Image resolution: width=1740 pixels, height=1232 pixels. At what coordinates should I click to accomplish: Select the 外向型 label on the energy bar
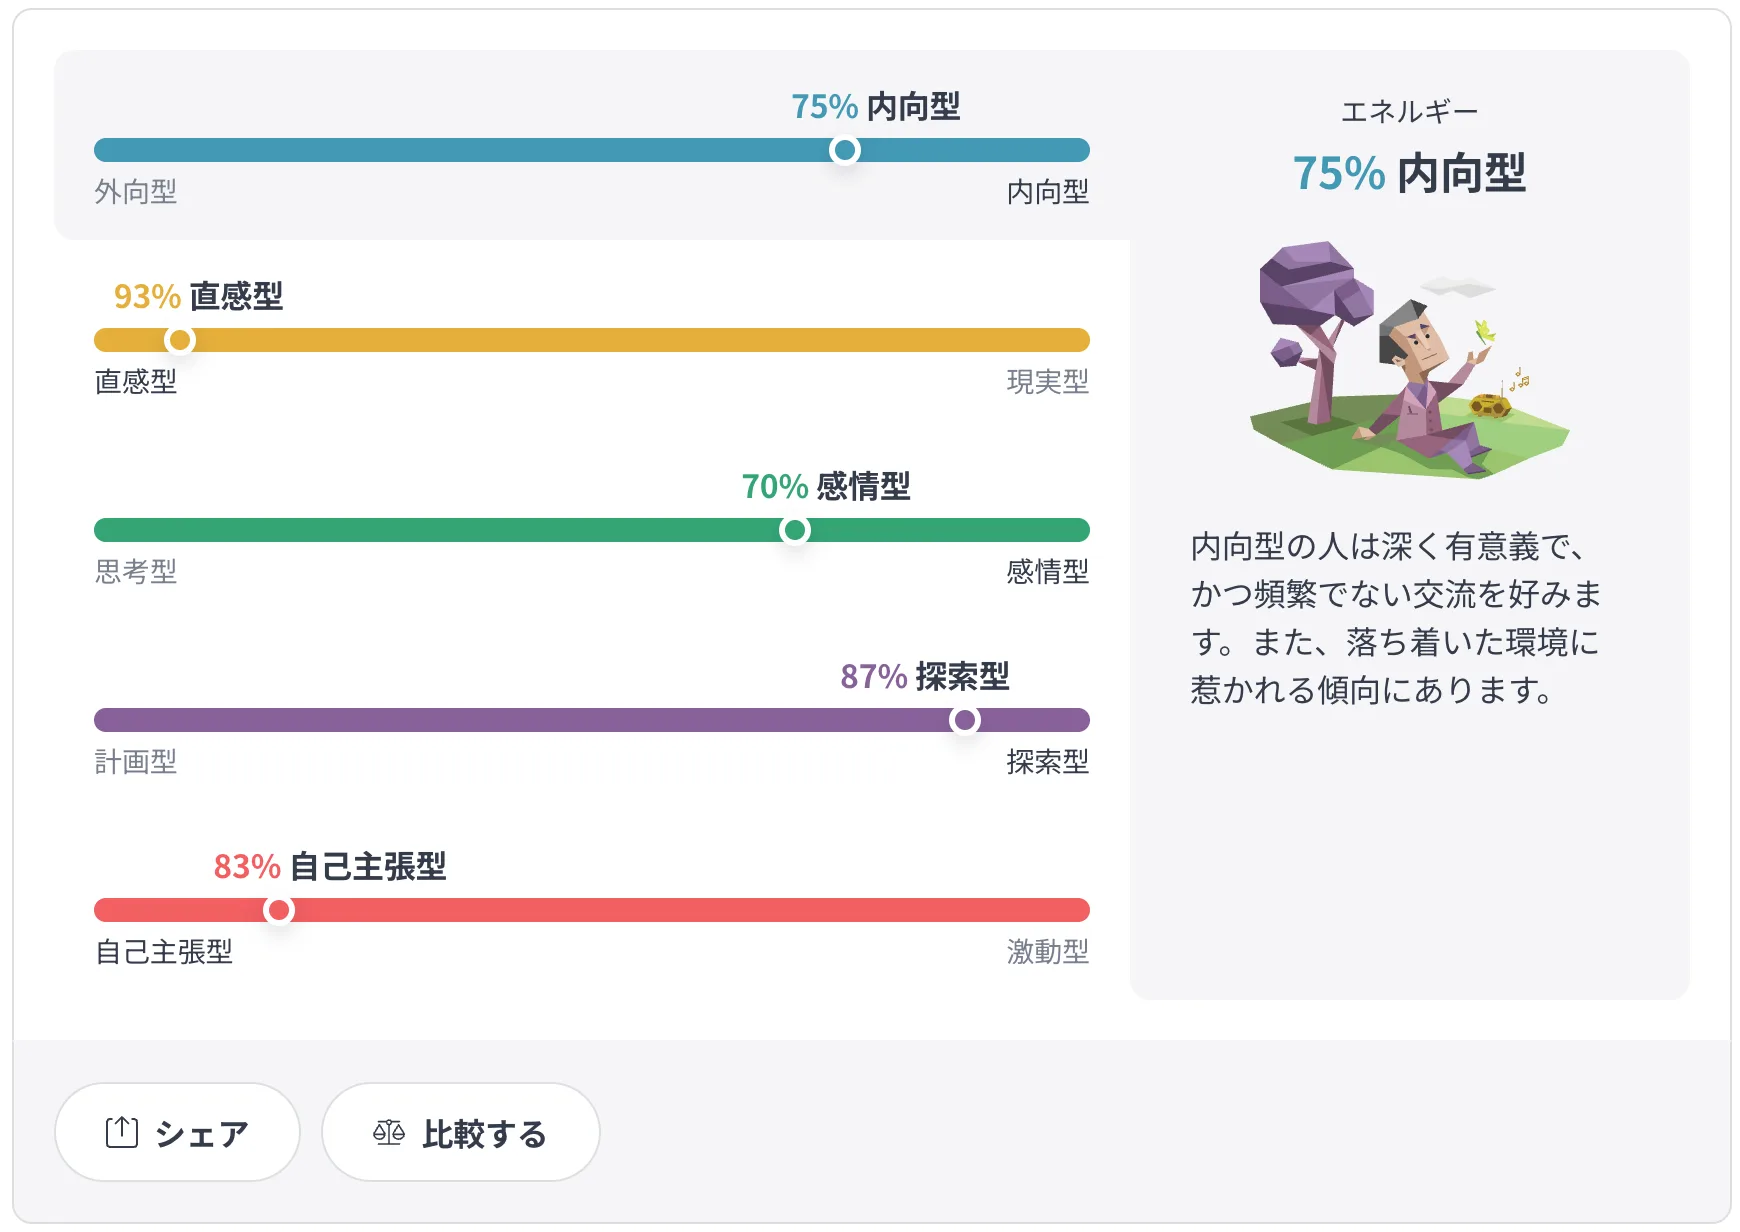point(135,193)
